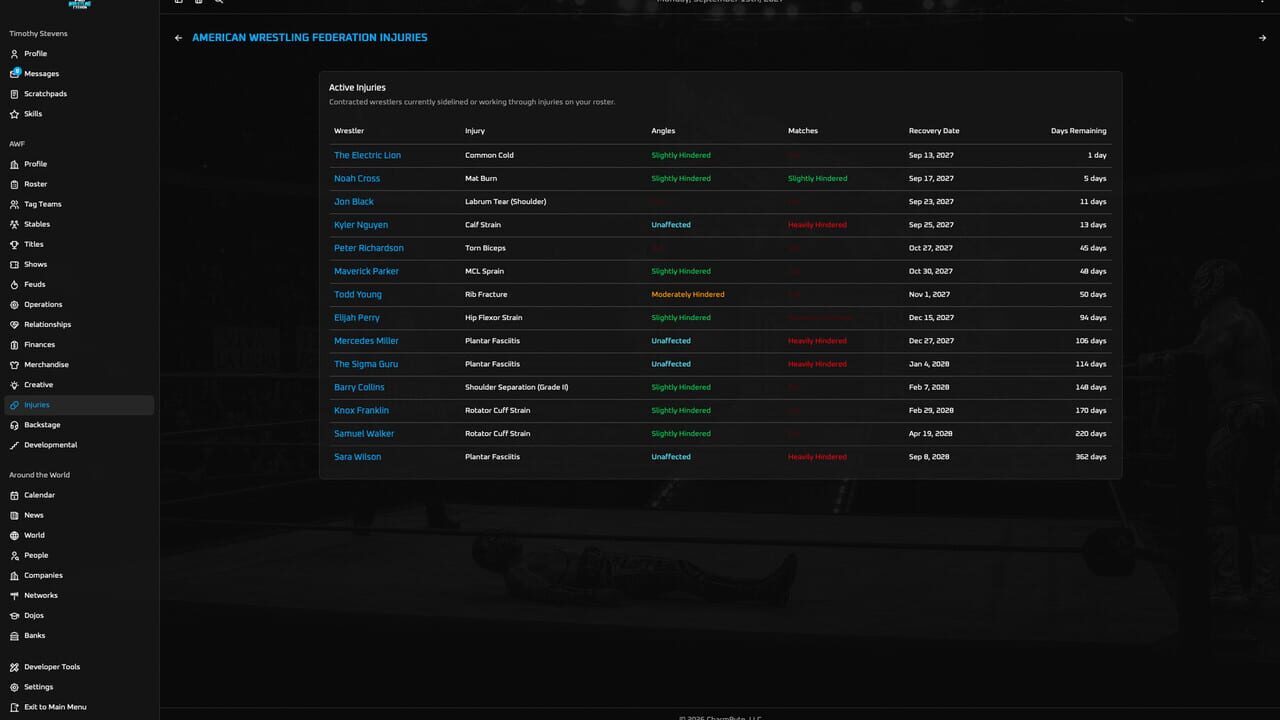Click the Tag Teams icon
Viewport: 1280px width, 720px height.
click(14, 204)
